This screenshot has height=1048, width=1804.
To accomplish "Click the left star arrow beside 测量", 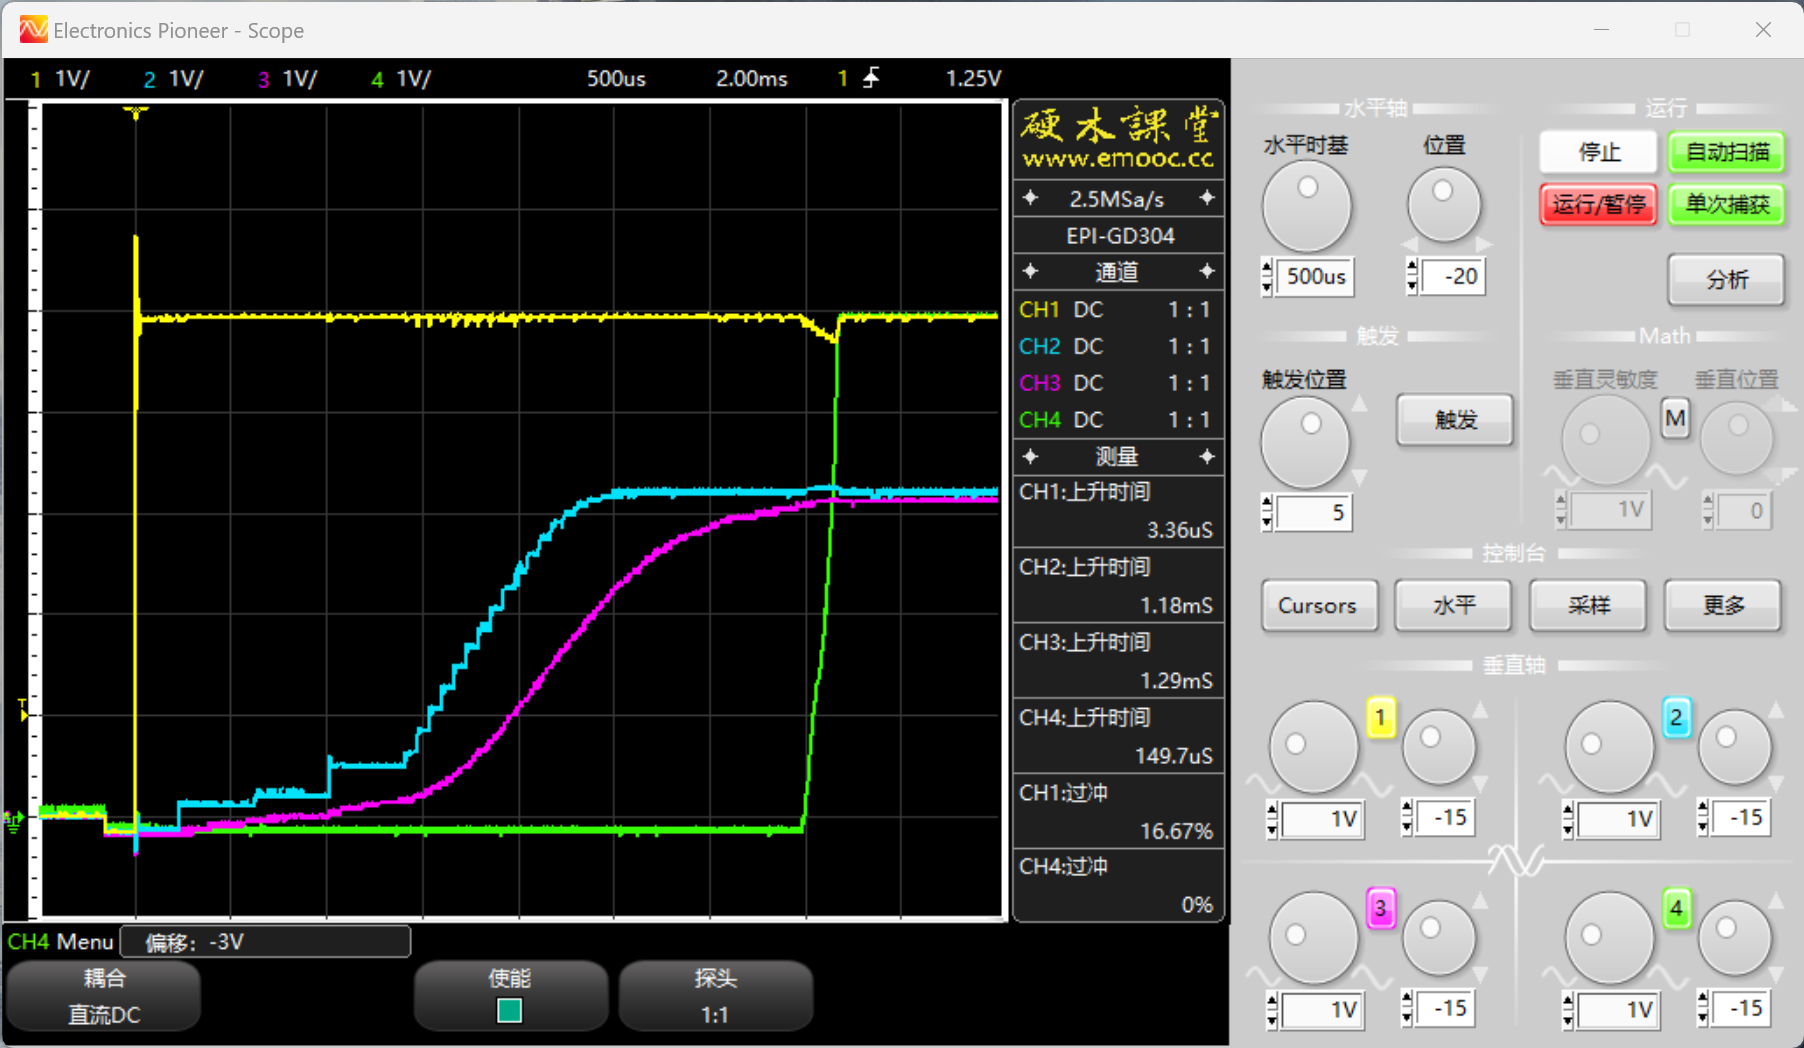I will pos(1031,456).
